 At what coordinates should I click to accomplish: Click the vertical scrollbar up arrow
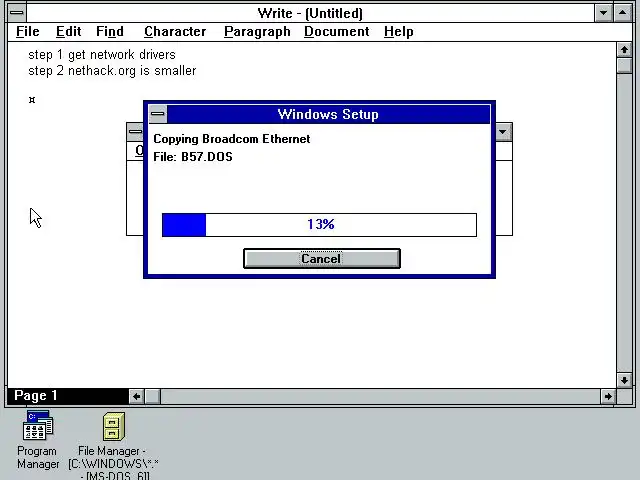624,50
